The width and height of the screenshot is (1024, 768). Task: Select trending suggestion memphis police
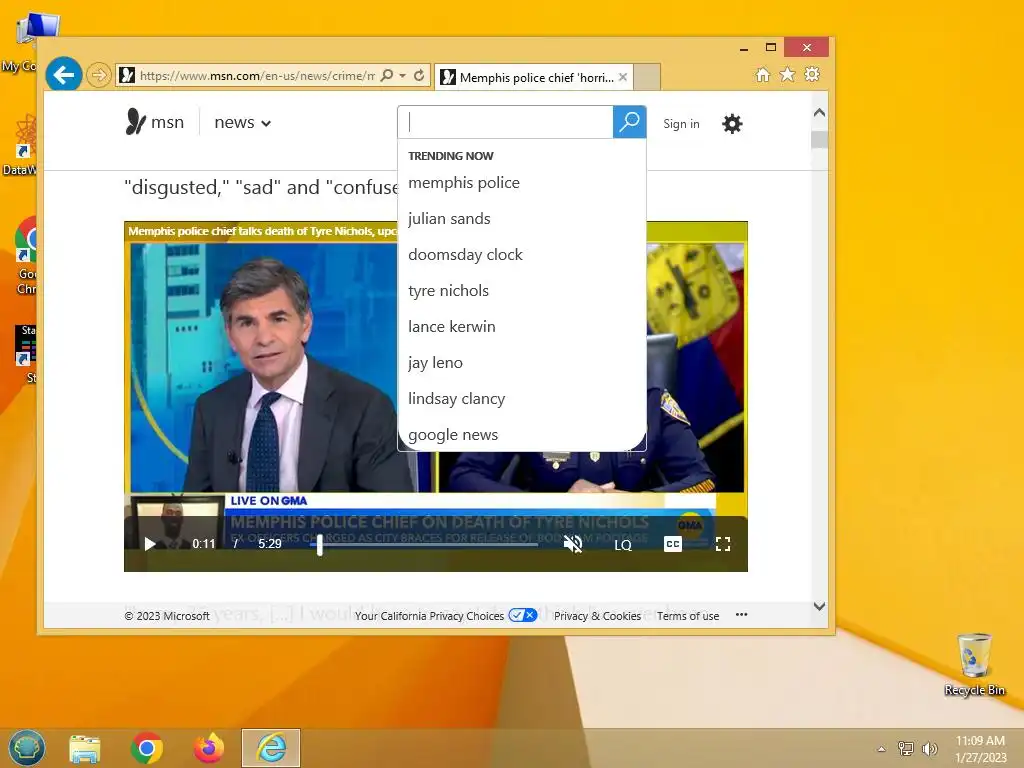(464, 183)
